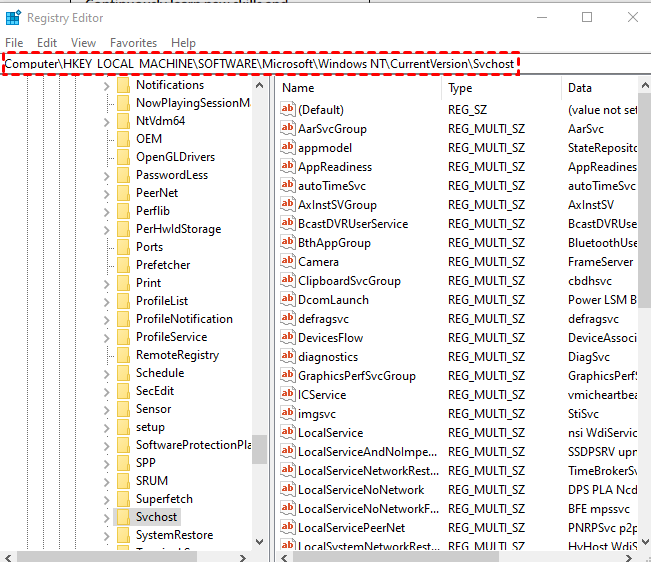Select the ProfileService key in tree
Screen dimensions: 651x562
coord(171,337)
